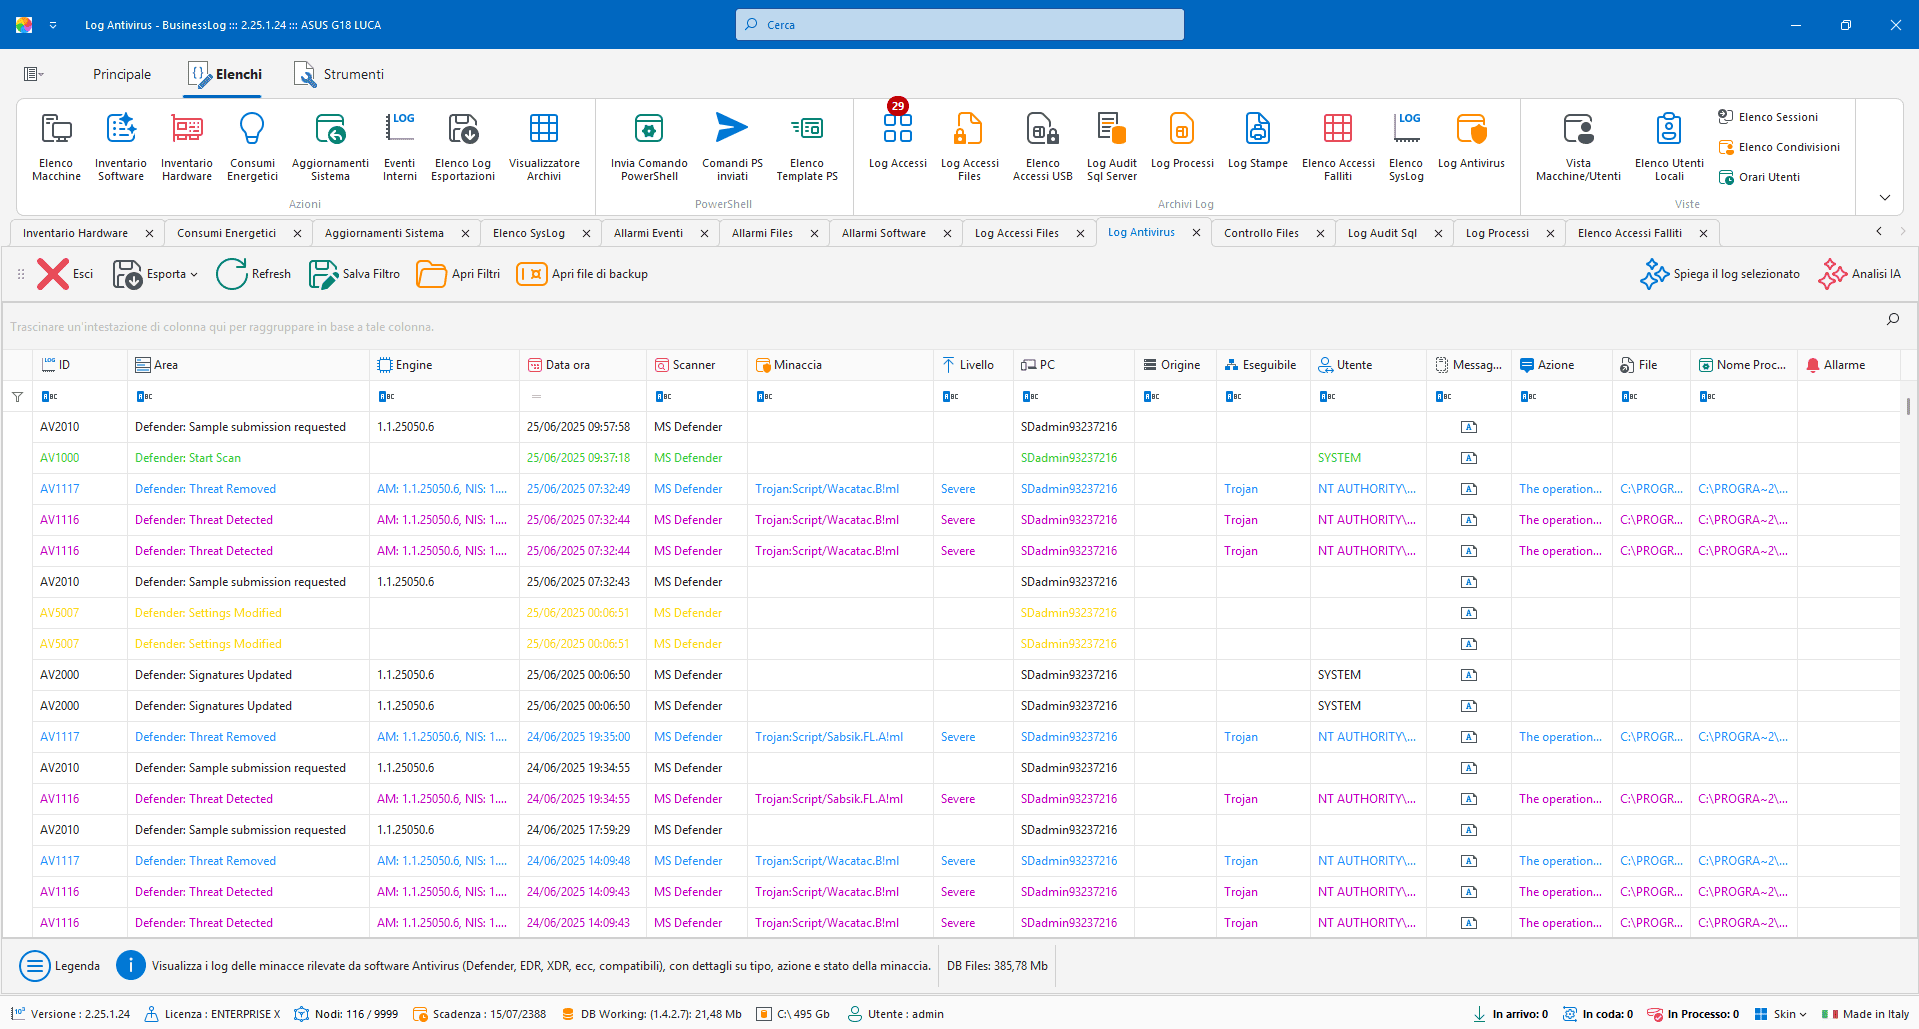Switch to the Allarmi Software tab
This screenshot has width=1919, height=1029.
[883, 233]
